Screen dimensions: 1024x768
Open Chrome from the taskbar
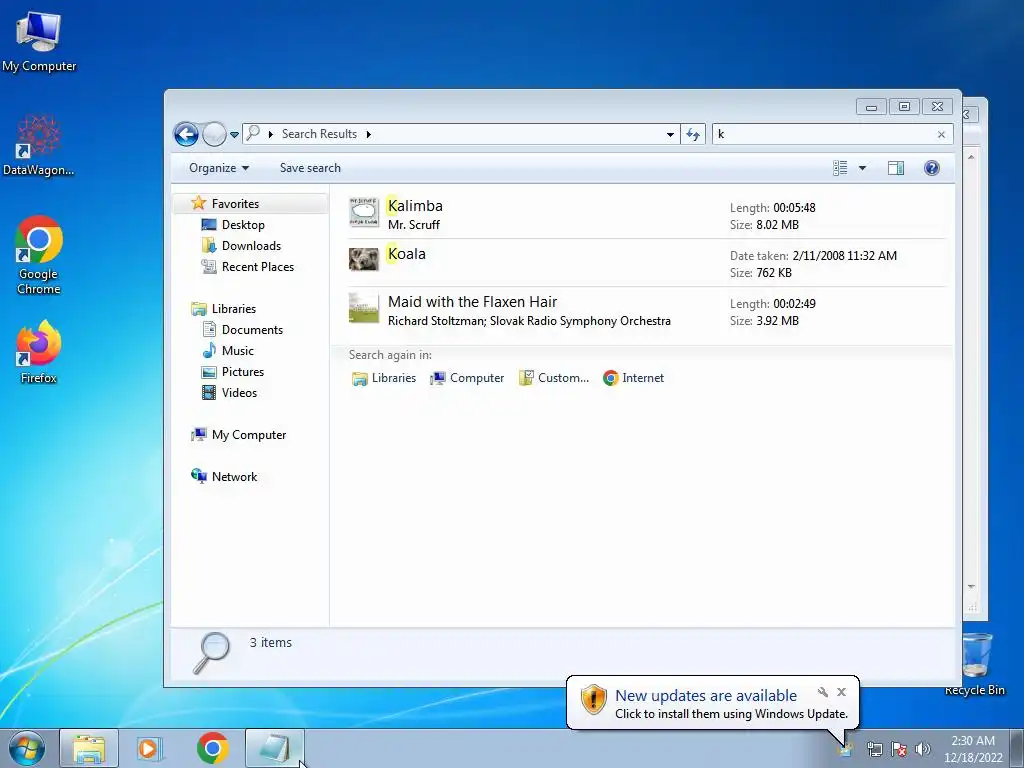(x=212, y=748)
